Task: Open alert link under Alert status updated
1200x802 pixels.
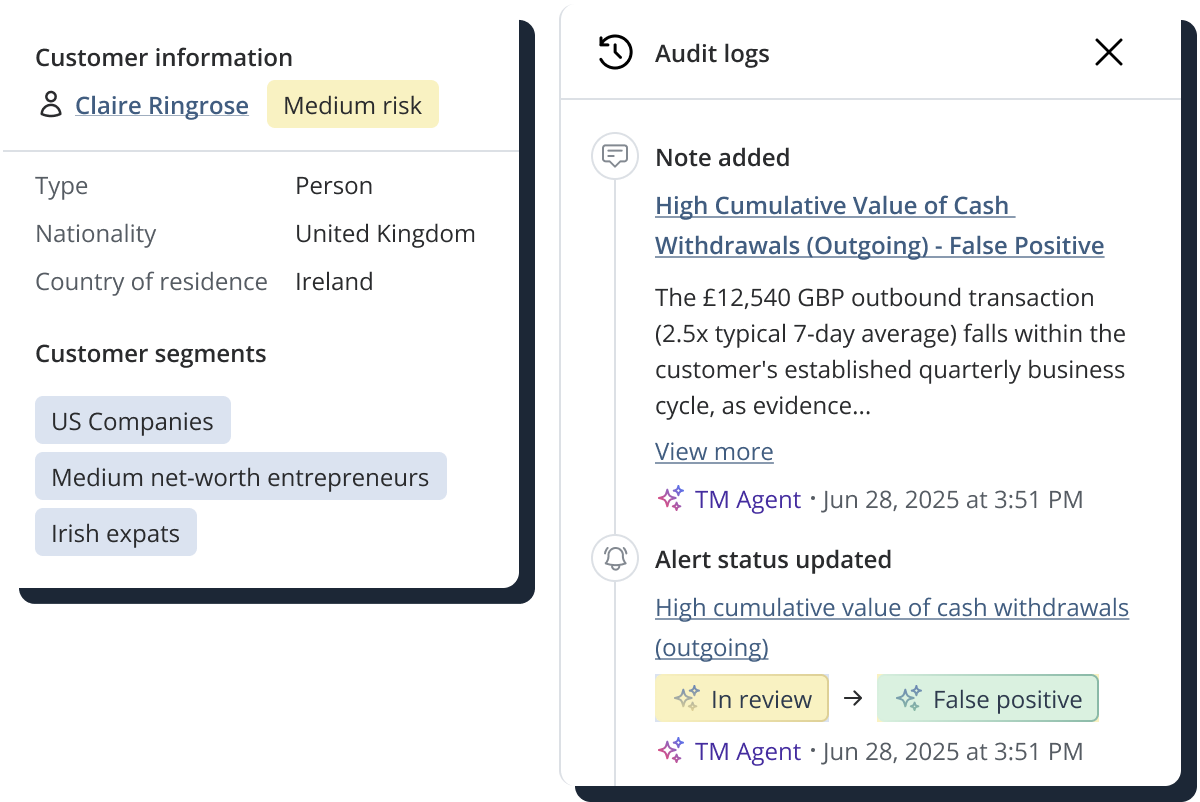Action: [890, 627]
